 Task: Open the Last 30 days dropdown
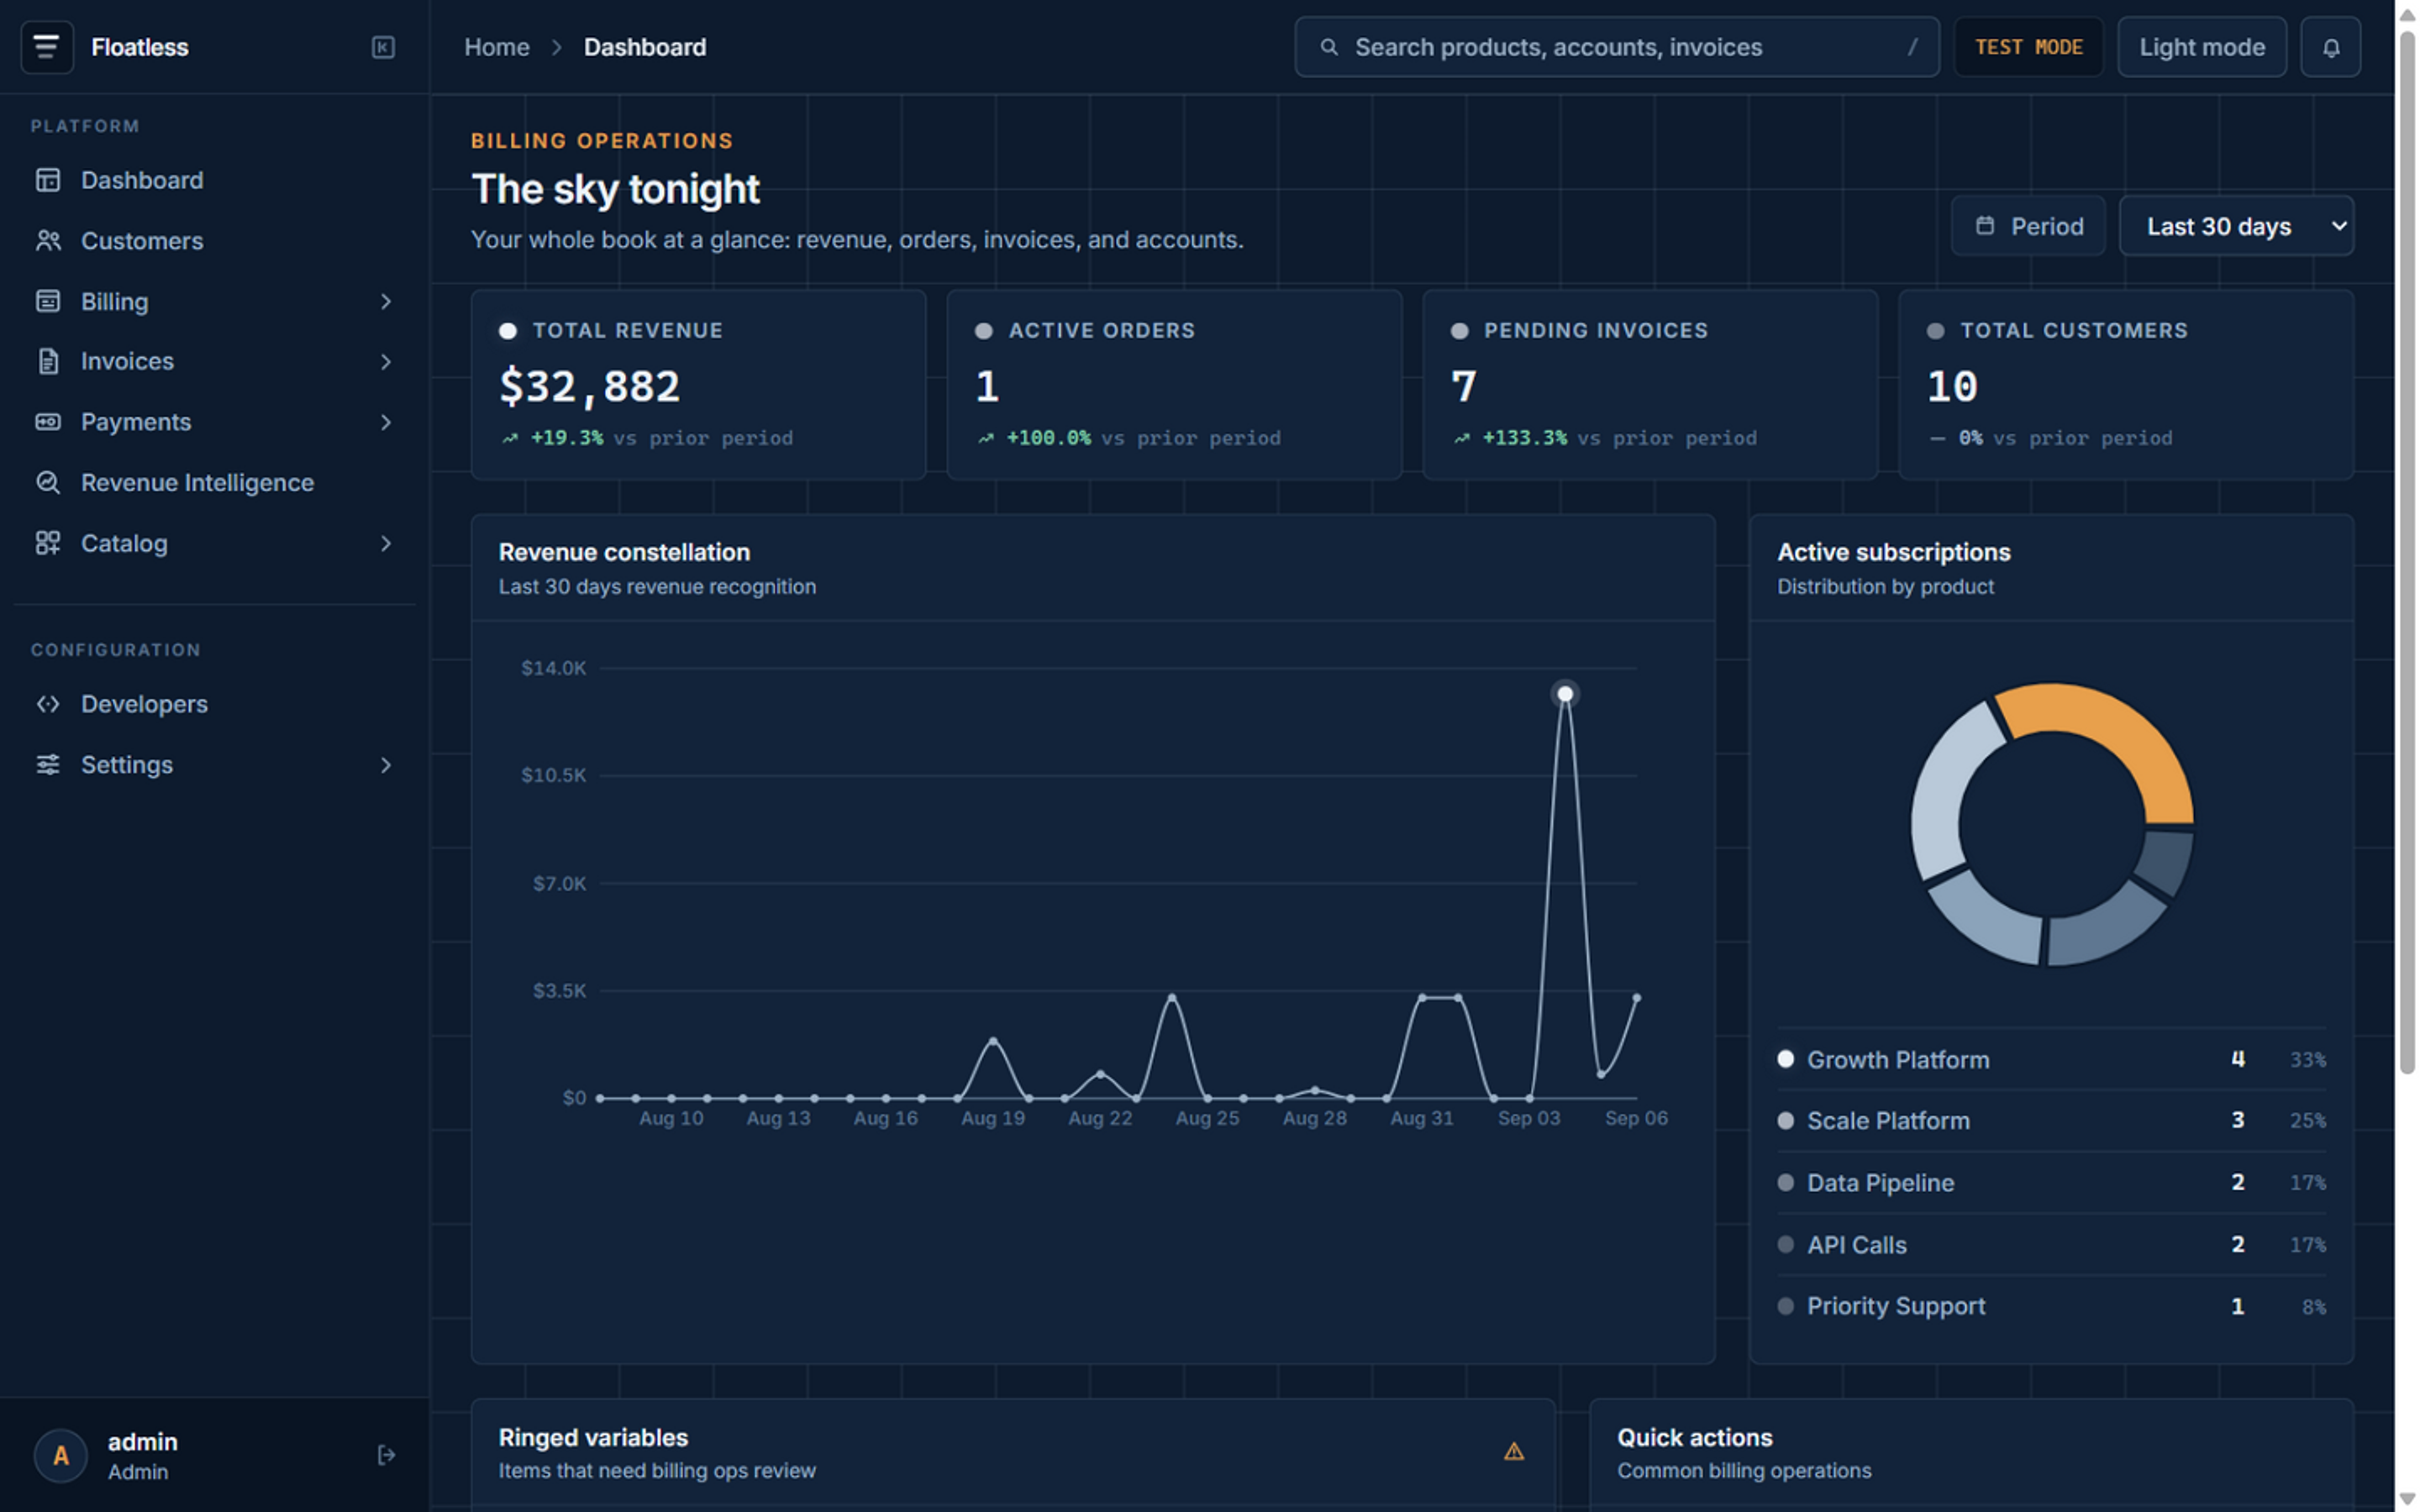(x=2236, y=226)
